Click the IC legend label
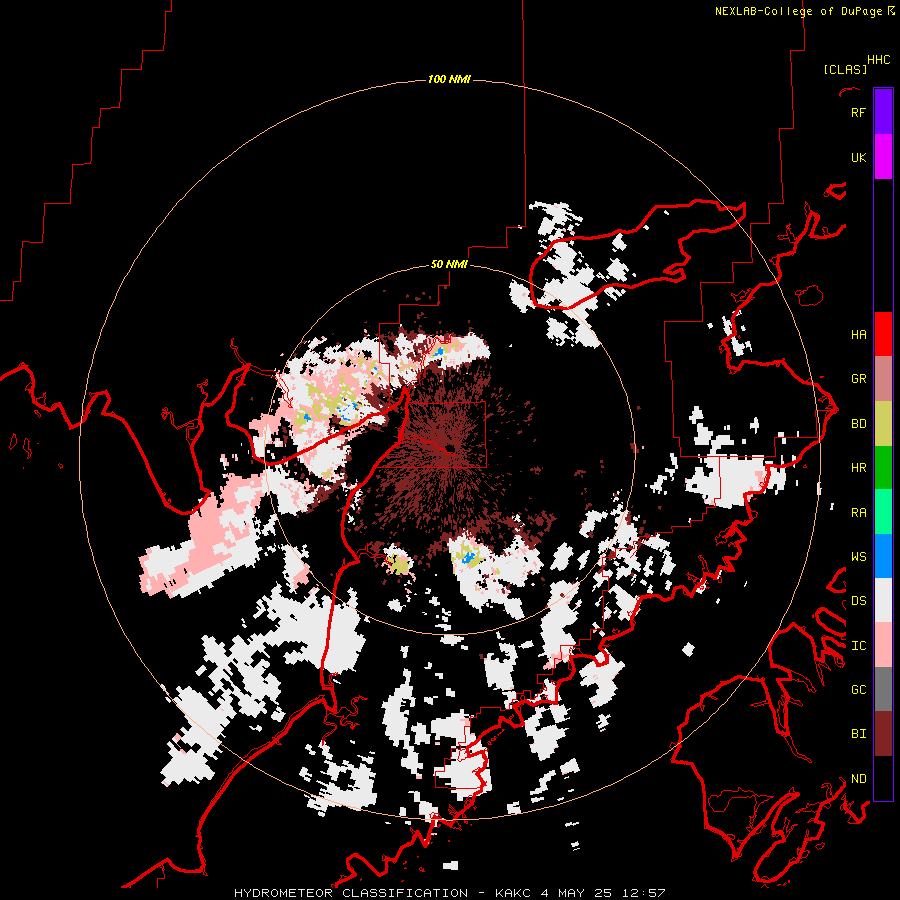This screenshot has height=900, width=900. pyautogui.click(x=858, y=645)
